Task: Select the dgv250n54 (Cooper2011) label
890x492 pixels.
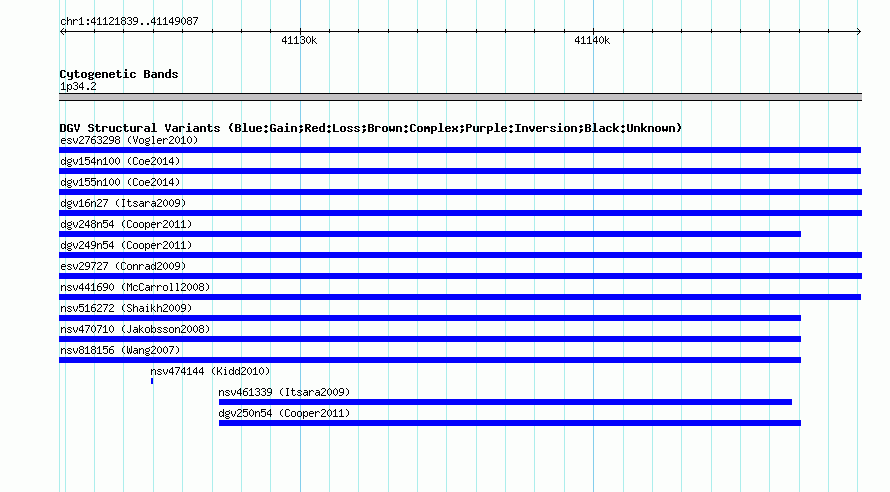Action: [x=284, y=413]
